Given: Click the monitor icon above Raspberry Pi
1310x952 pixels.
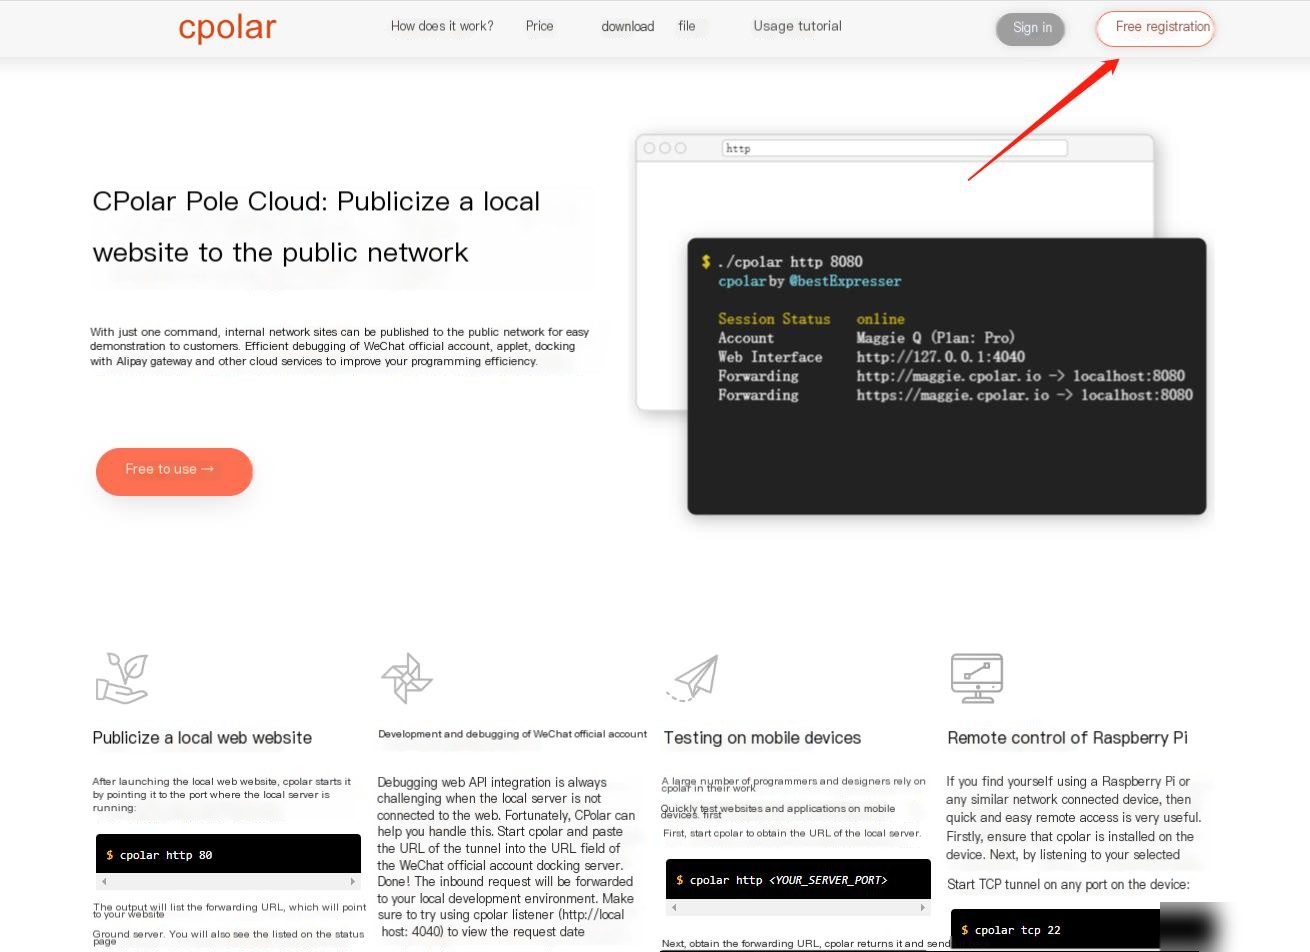Looking at the screenshot, I should pyautogui.click(x=976, y=679).
